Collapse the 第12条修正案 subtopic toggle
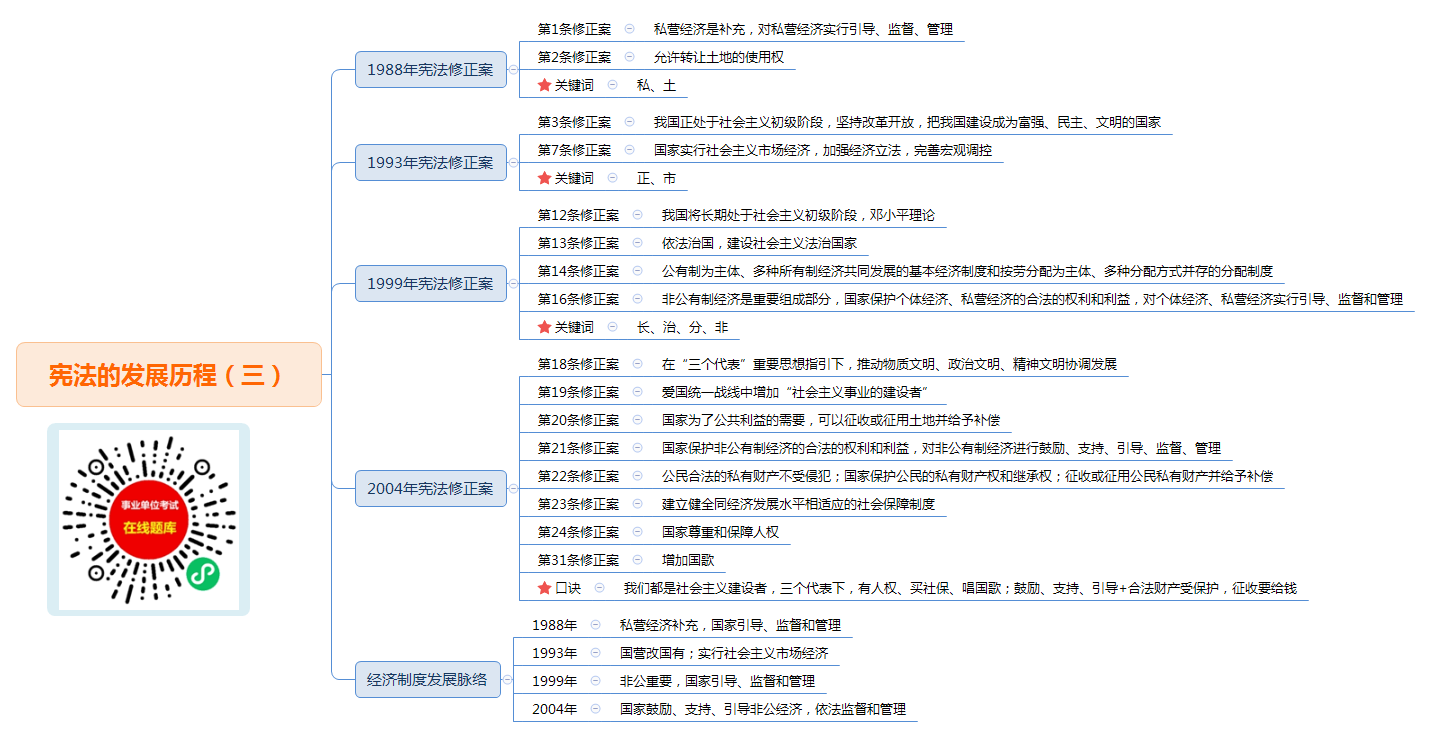The image size is (1431, 737). coord(637,215)
